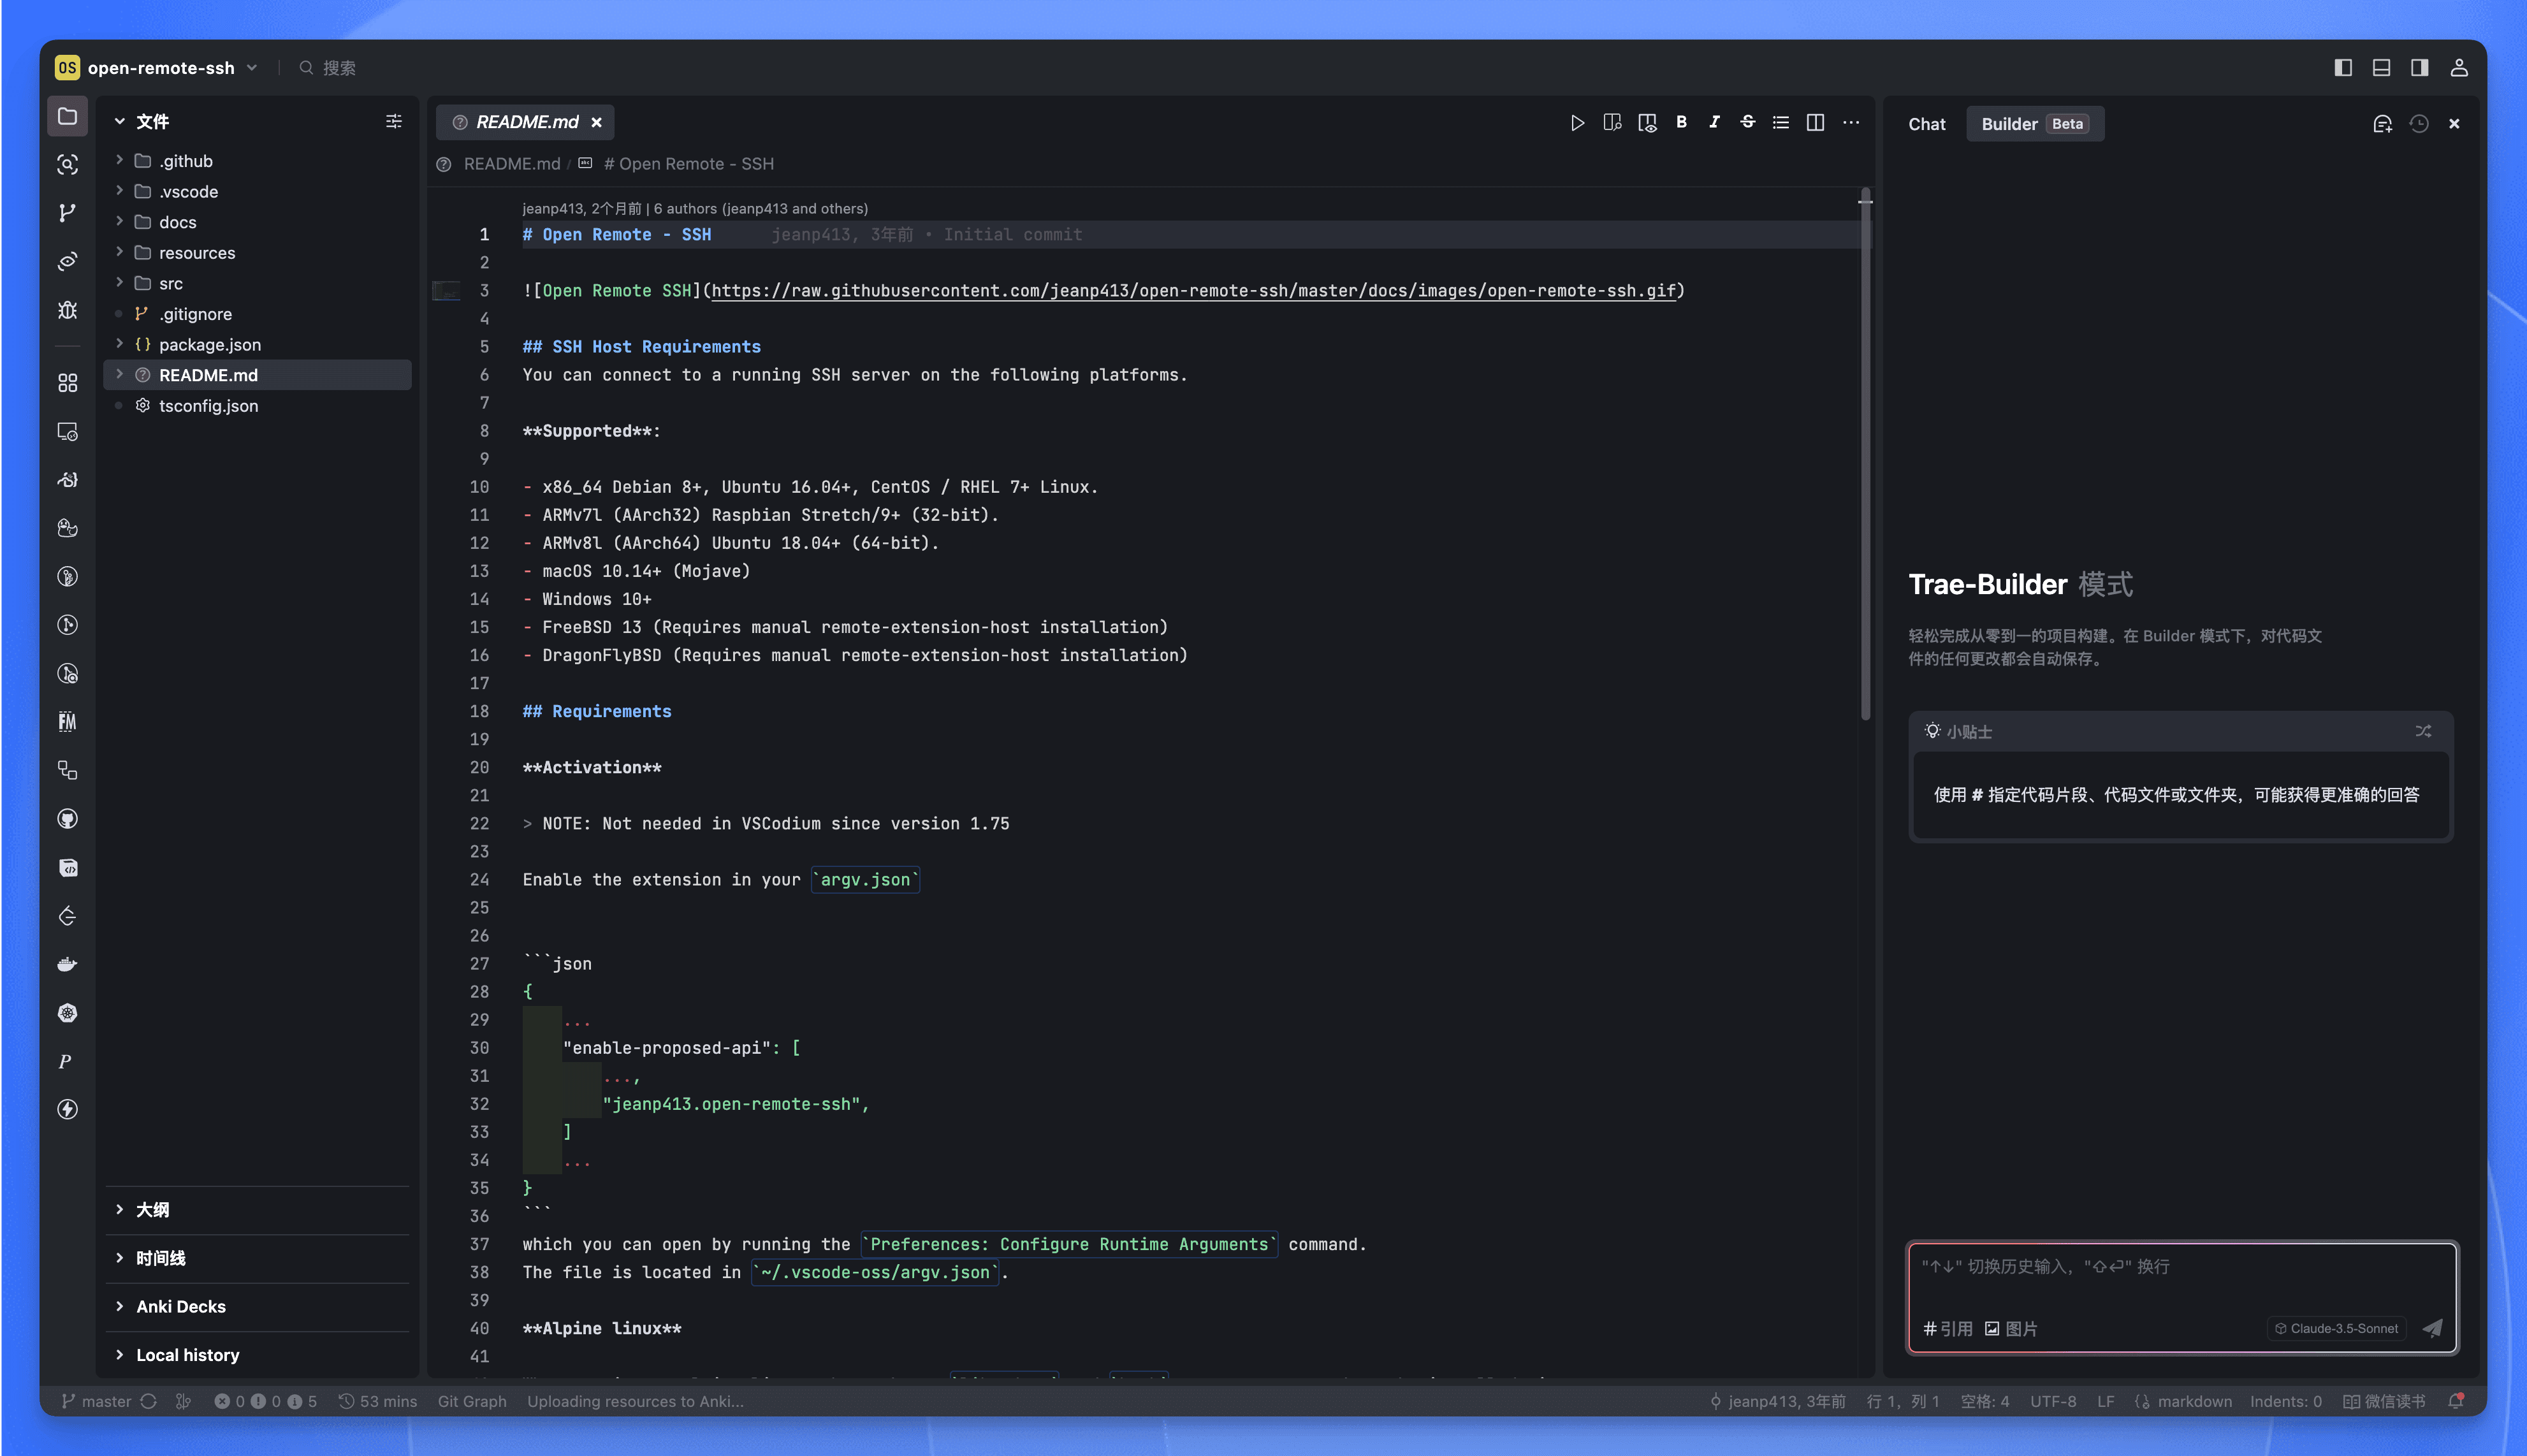Open the Run and Debug bug icon
Image resolution: width=2527 pixels, height=1456 pixels.
(67, 311)
